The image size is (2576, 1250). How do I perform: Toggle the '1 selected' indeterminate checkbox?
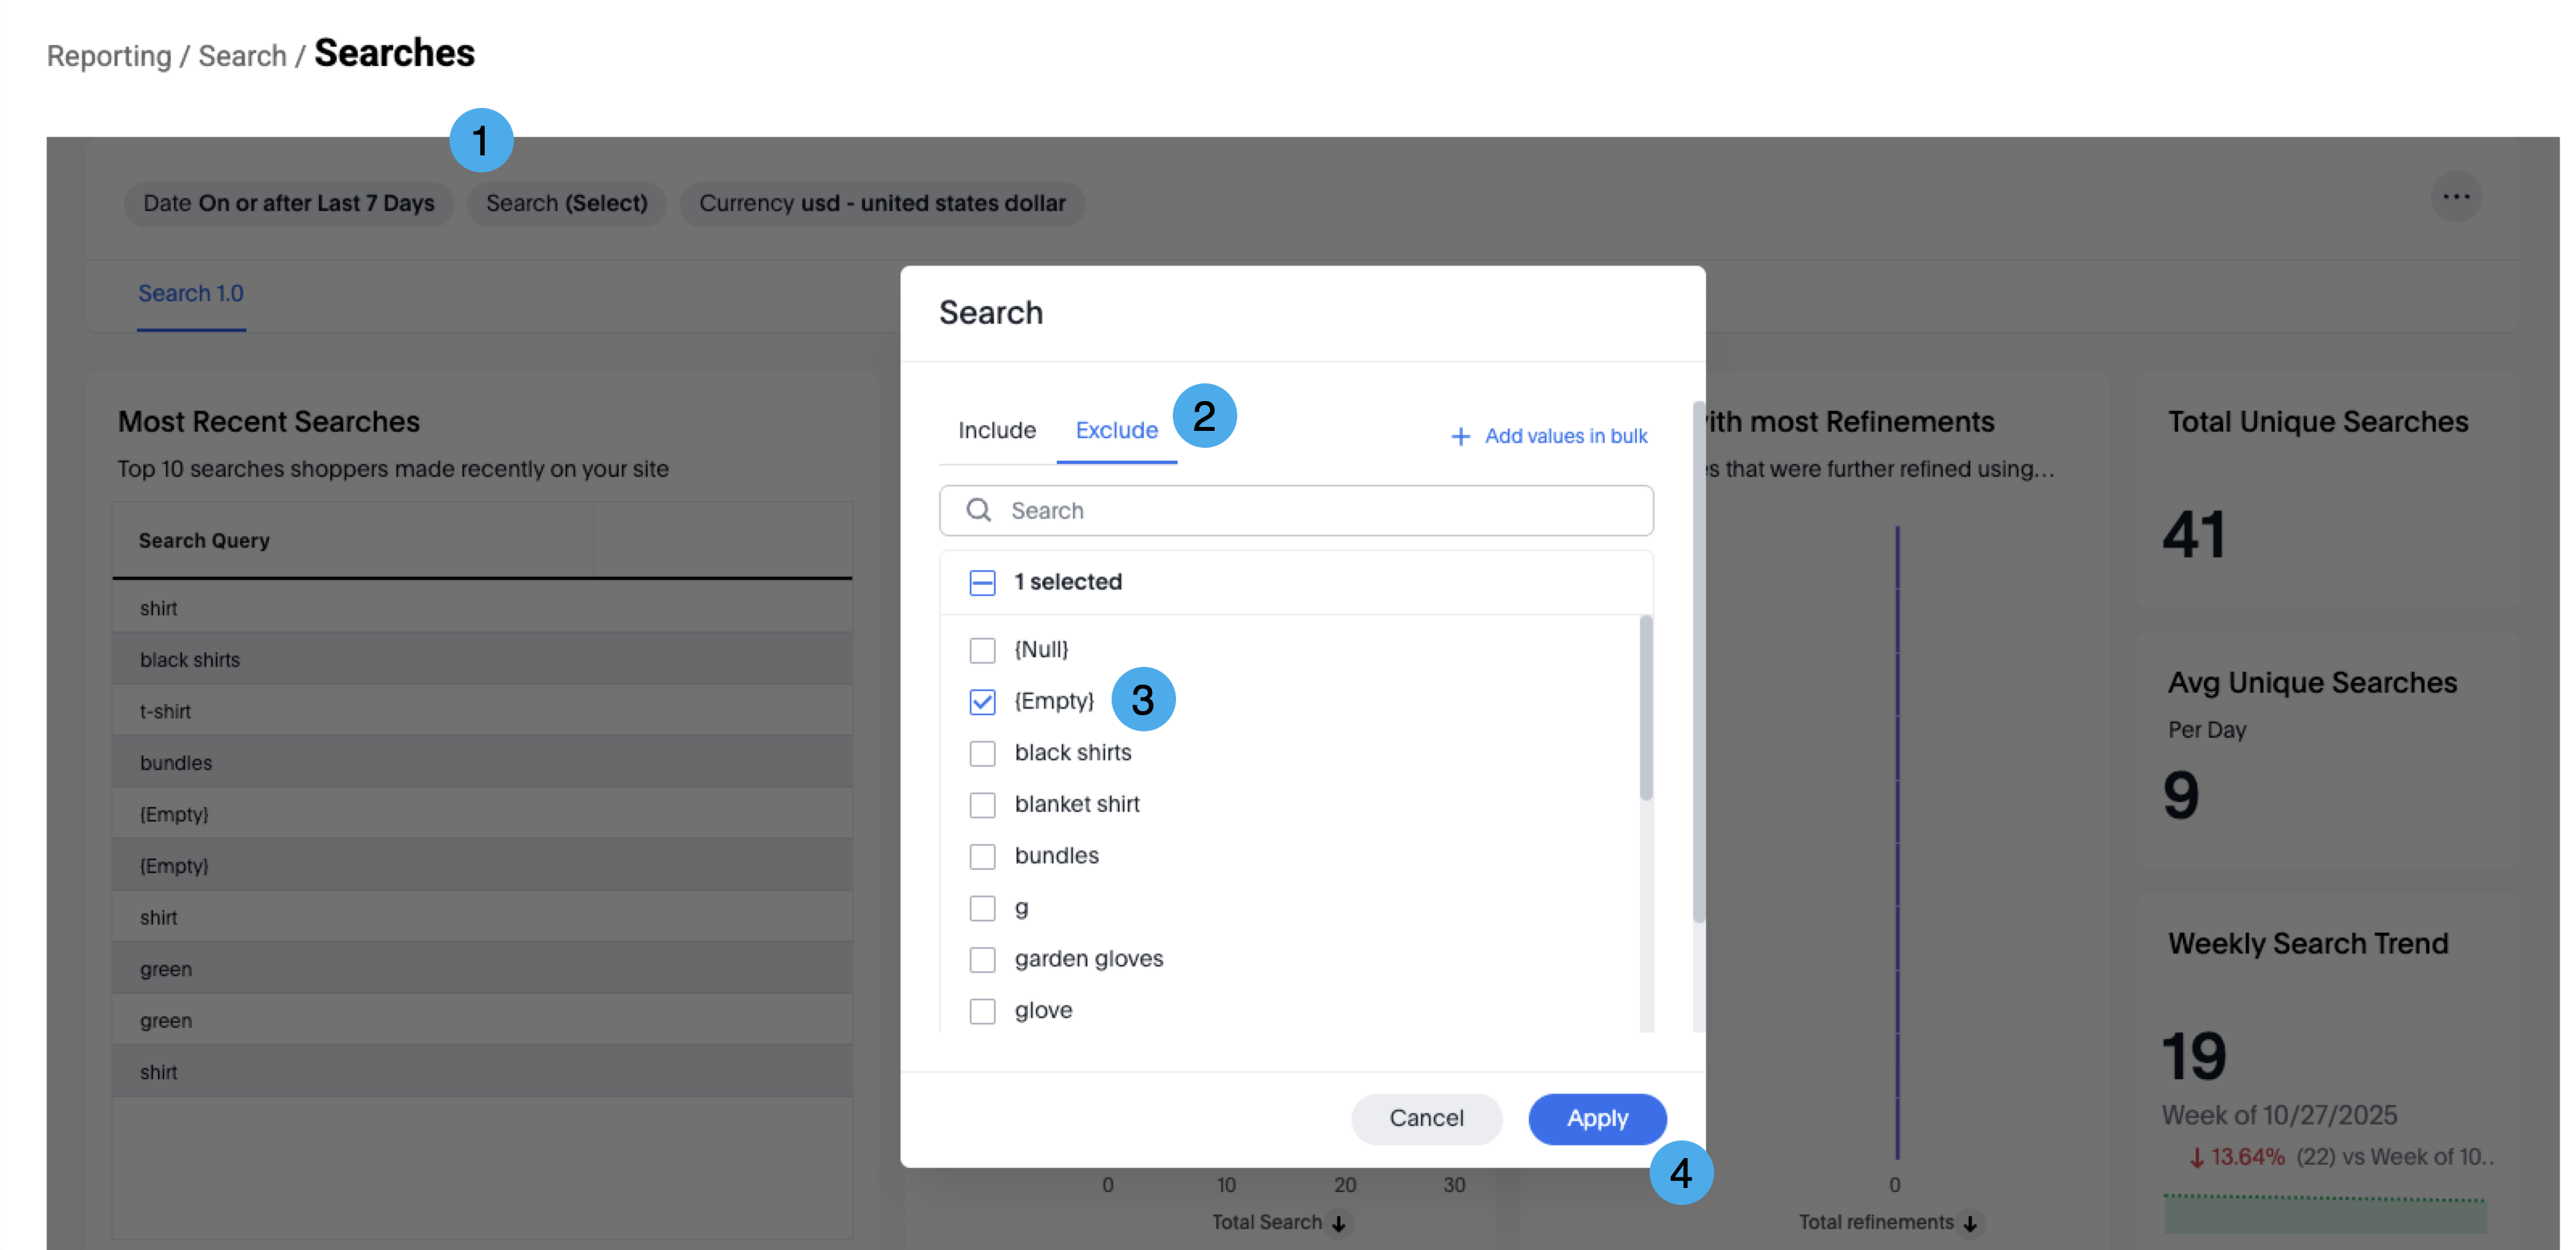(982, 583)
